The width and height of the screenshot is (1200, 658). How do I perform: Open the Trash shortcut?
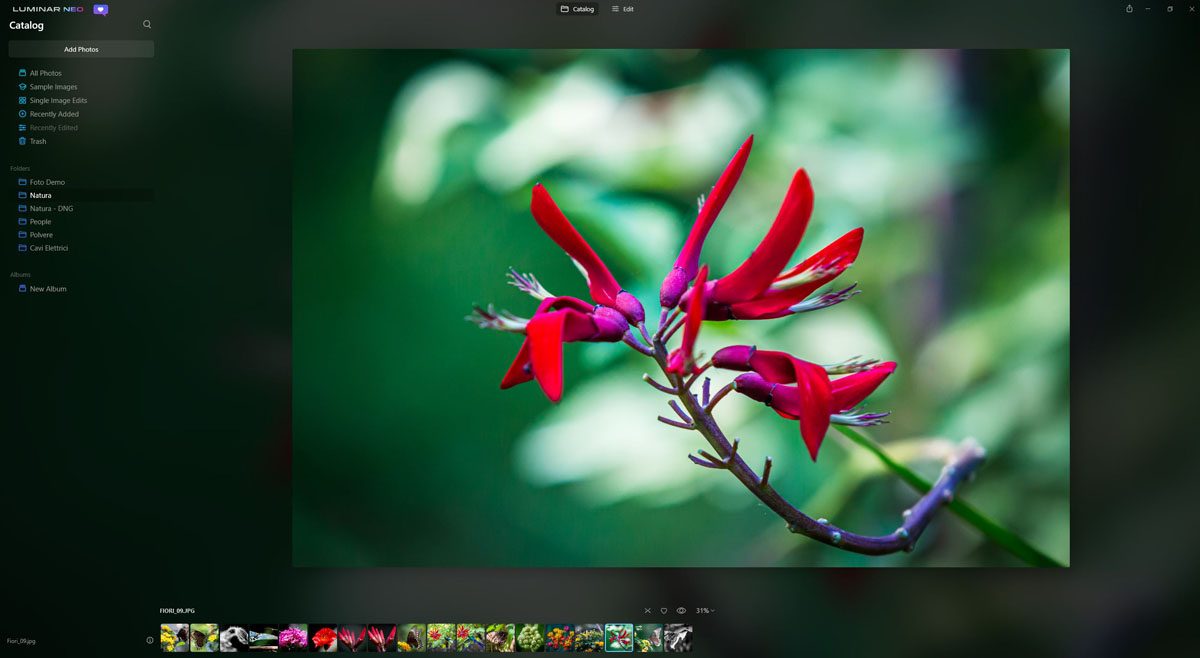(x=38, y=141)
